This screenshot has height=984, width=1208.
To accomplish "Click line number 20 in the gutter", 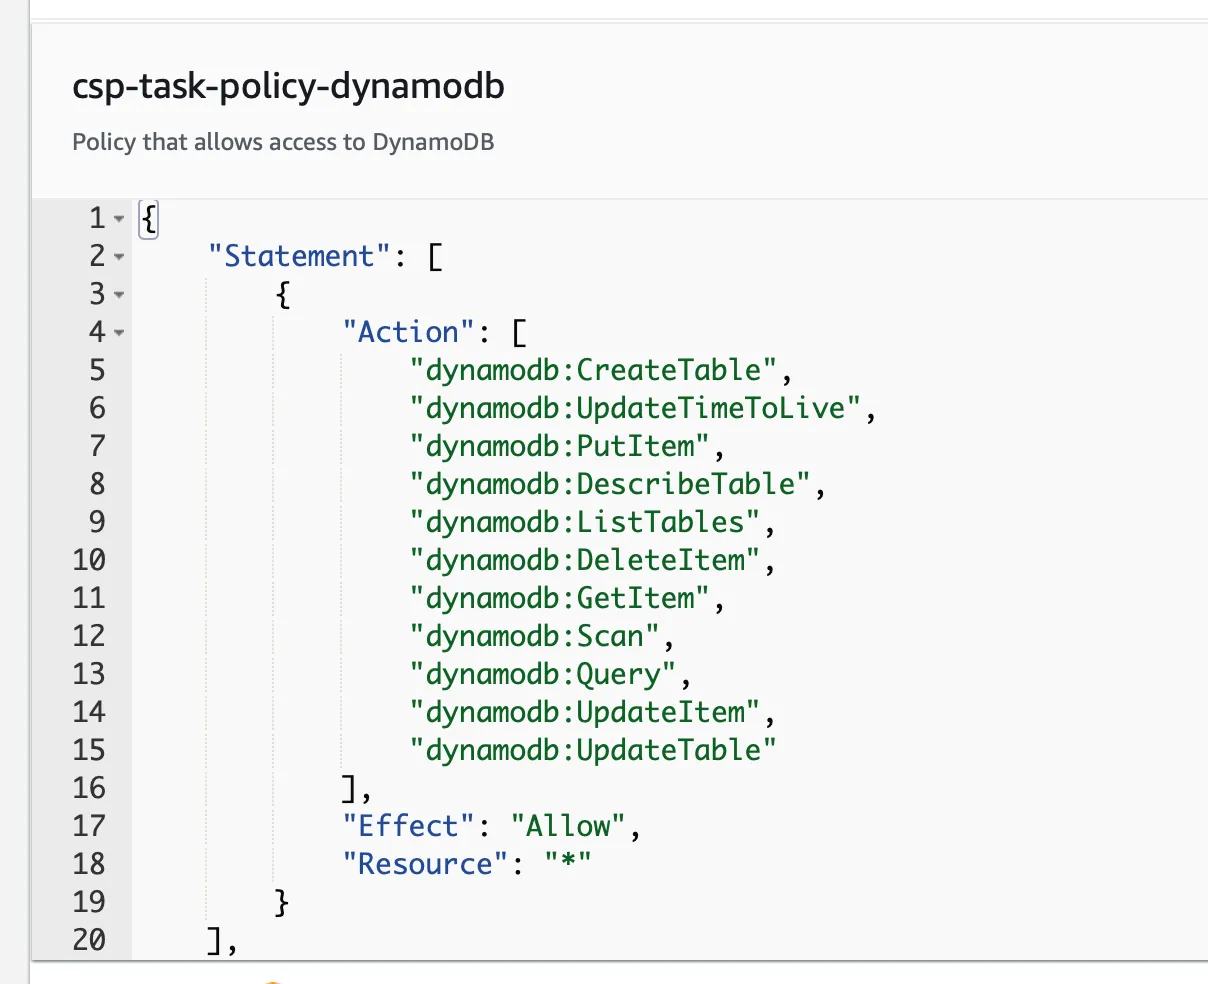I will (89, 940).
